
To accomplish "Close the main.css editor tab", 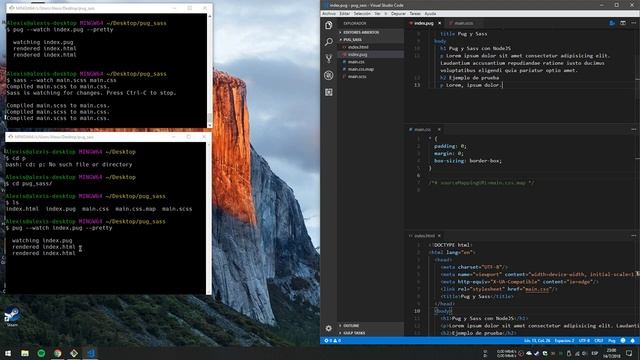I will click(x=439, y=129).
